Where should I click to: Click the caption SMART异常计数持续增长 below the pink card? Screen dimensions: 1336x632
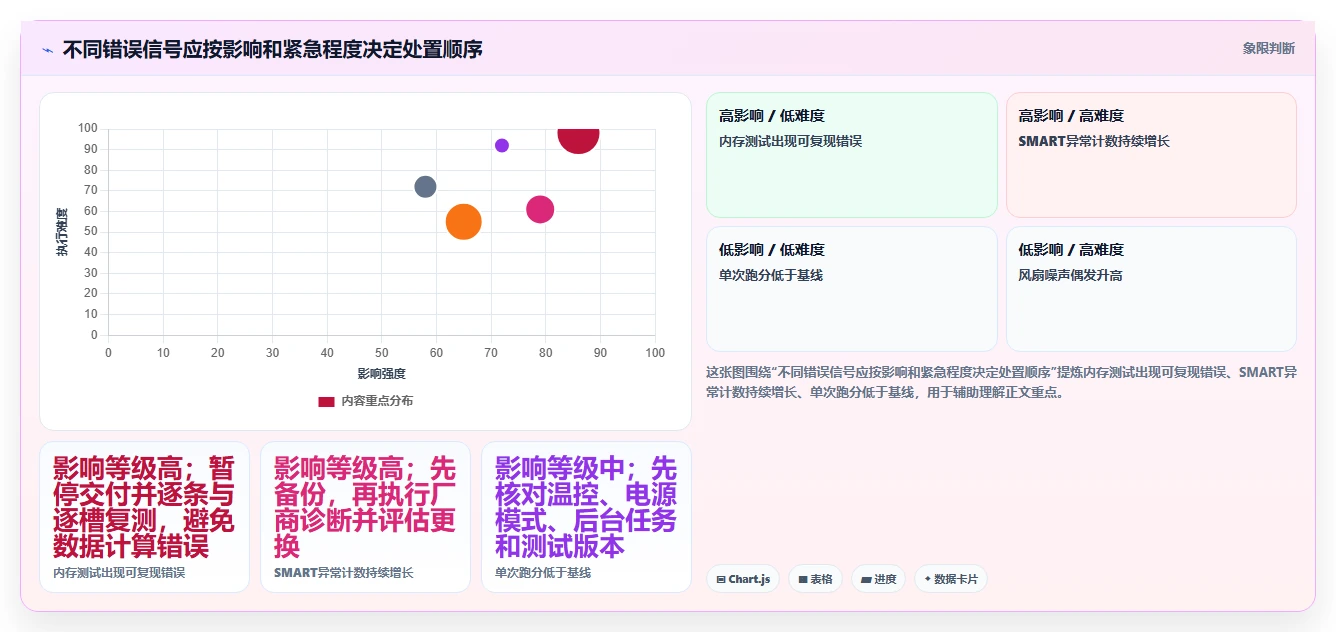click(344, 573)
